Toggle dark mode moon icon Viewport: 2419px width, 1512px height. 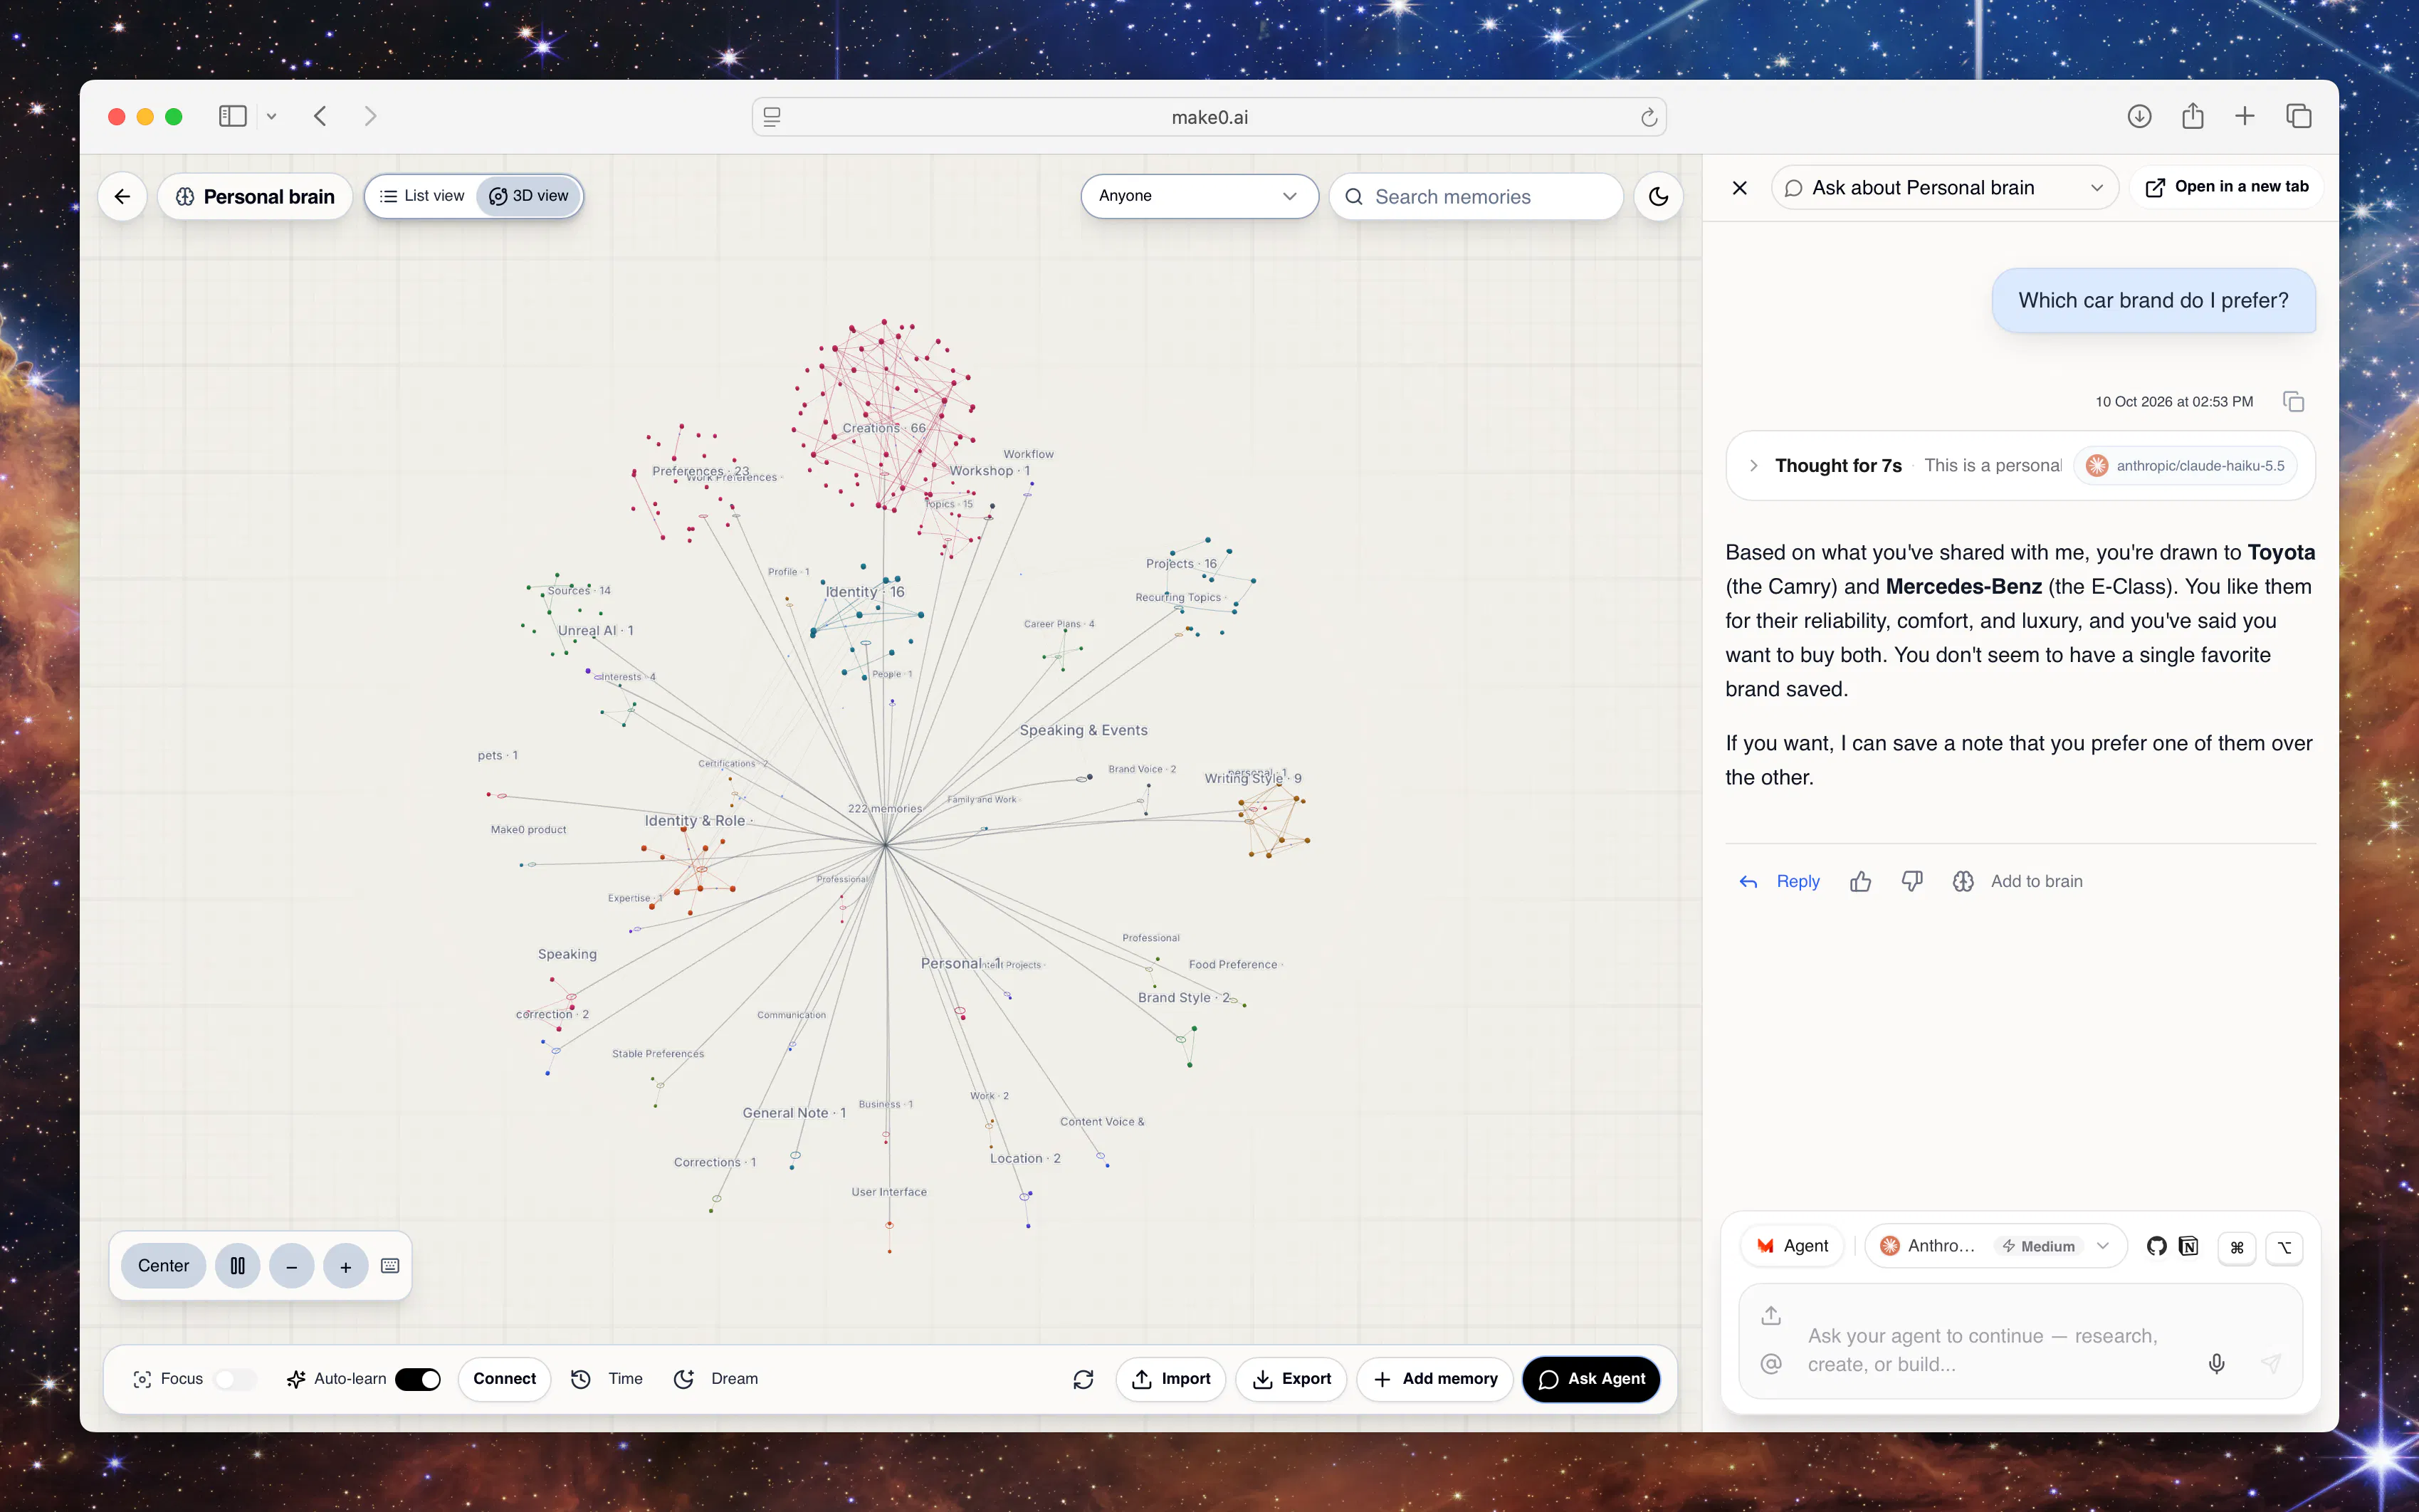[x=1658, y=196]
